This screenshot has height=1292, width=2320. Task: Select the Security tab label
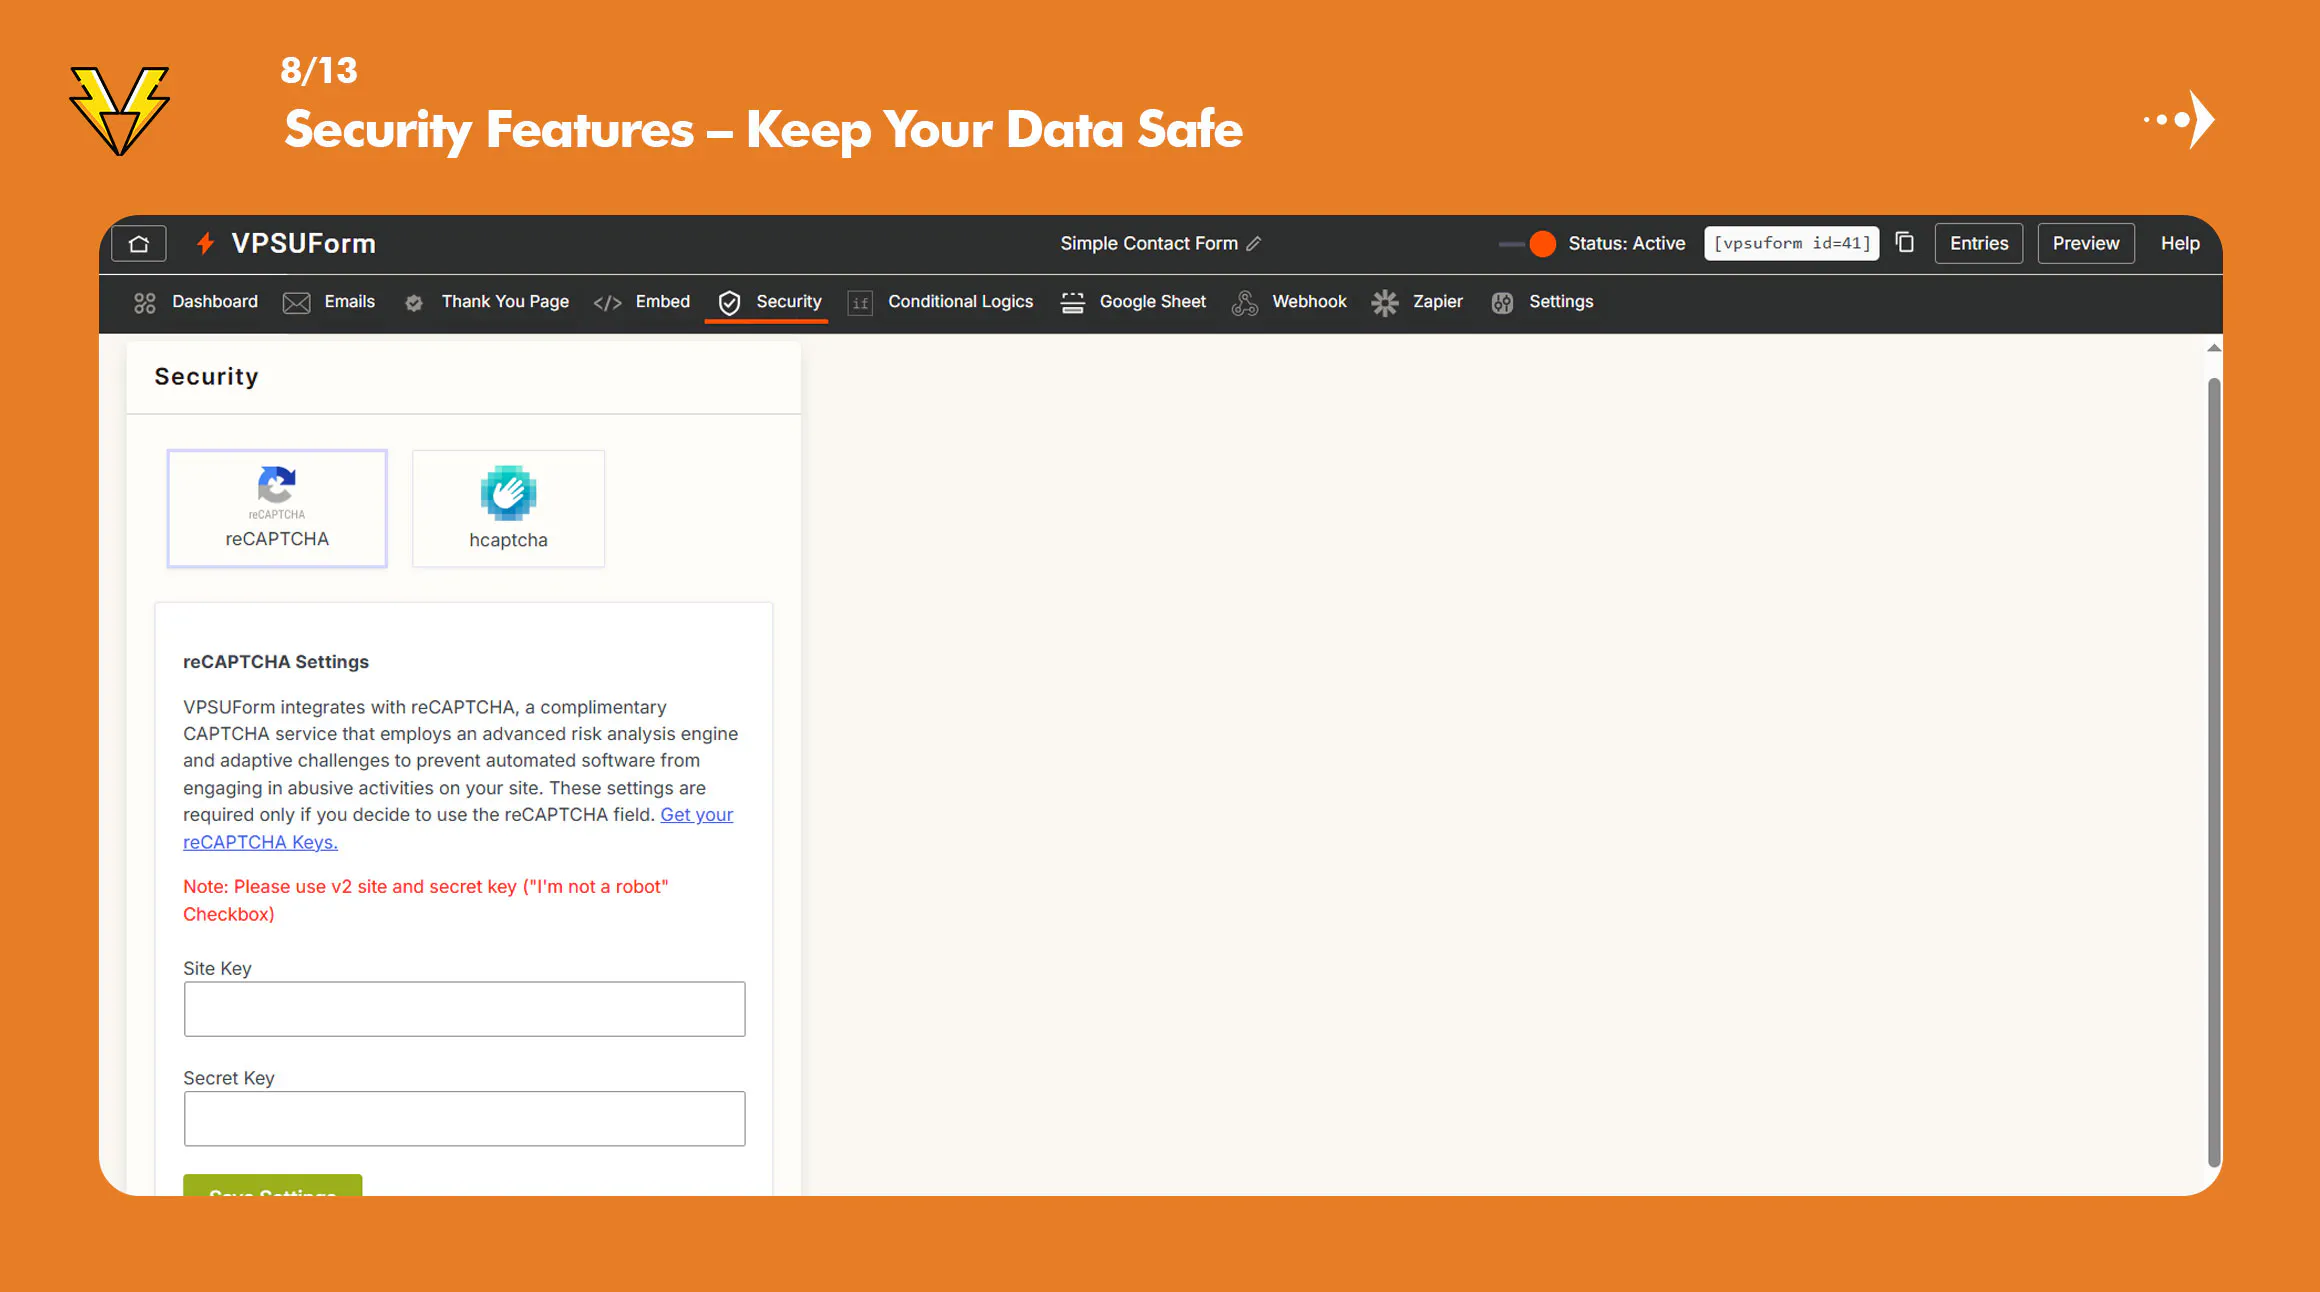pyautogui.click(x=789, y=302)
